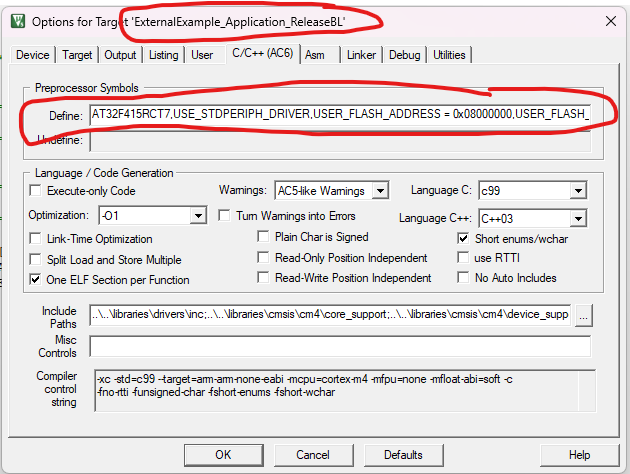This screenshot has width=630, height=474.
Task: Click the Define preprocessor symbols field
Action: click(x=340, y=117)
